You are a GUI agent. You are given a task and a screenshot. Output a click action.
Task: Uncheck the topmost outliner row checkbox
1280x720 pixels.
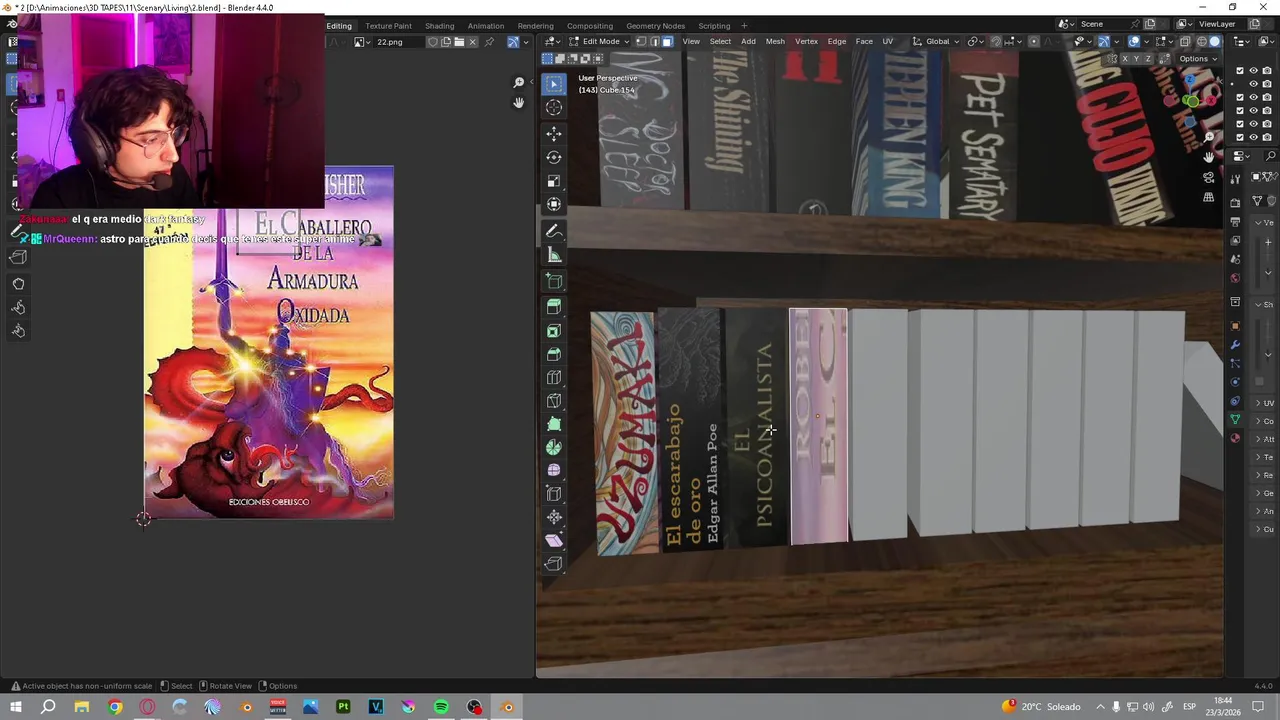tap(1240, 71)
